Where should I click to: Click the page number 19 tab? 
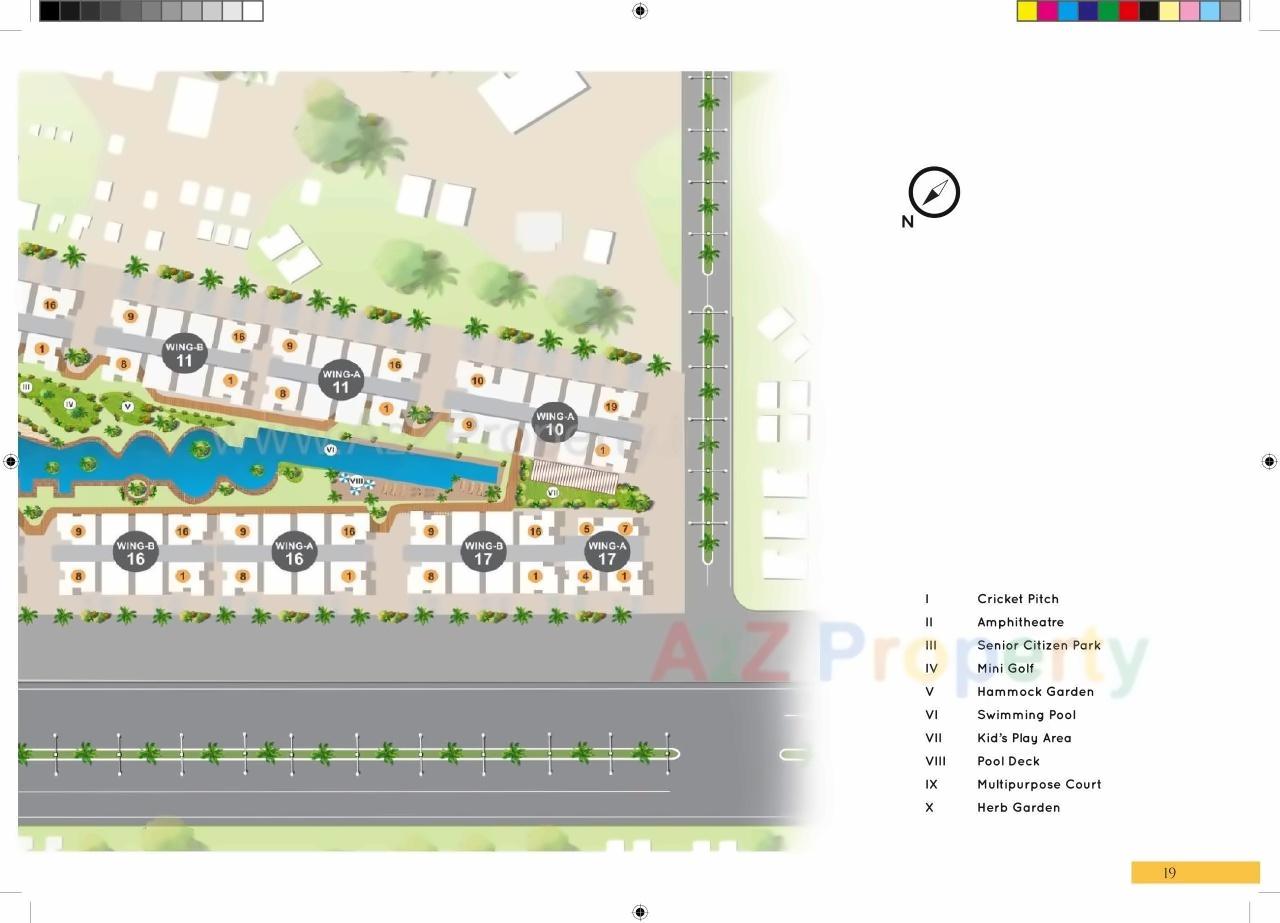pyautogui.click(x=1169, y=872)
